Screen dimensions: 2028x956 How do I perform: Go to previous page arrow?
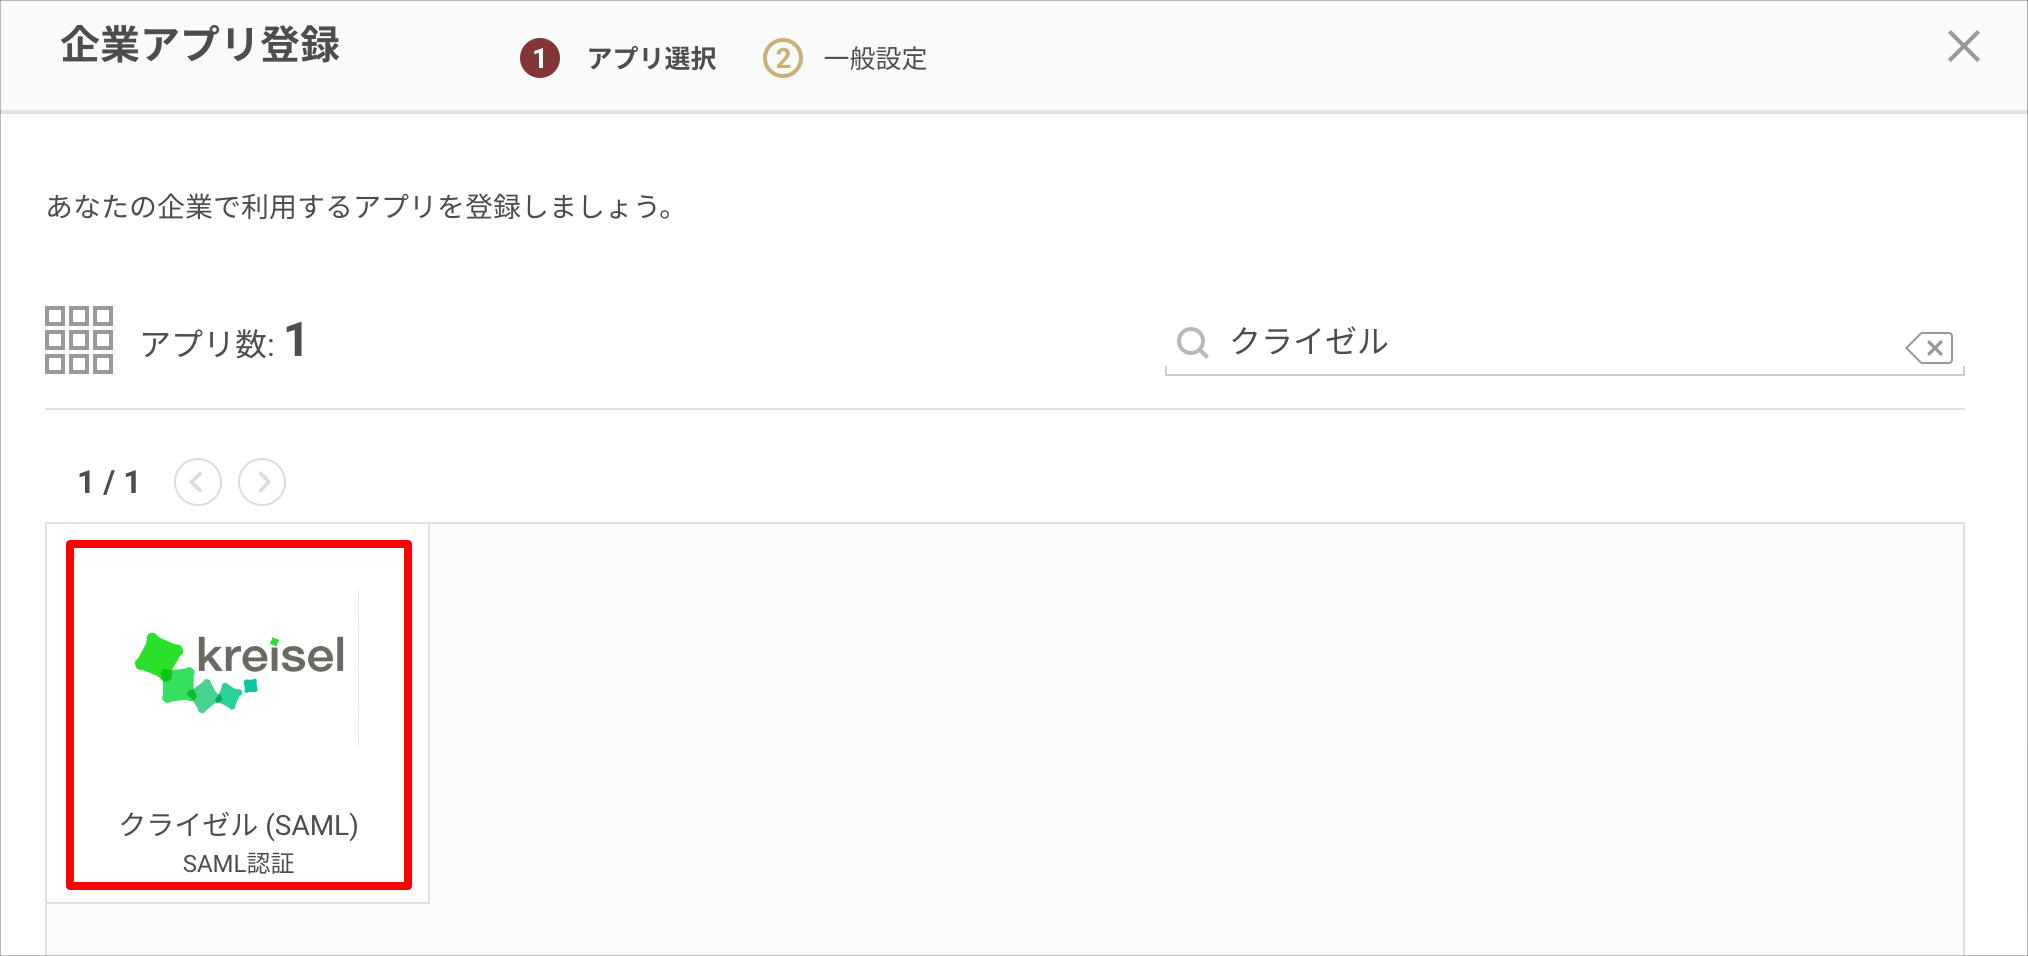point(198,482)
